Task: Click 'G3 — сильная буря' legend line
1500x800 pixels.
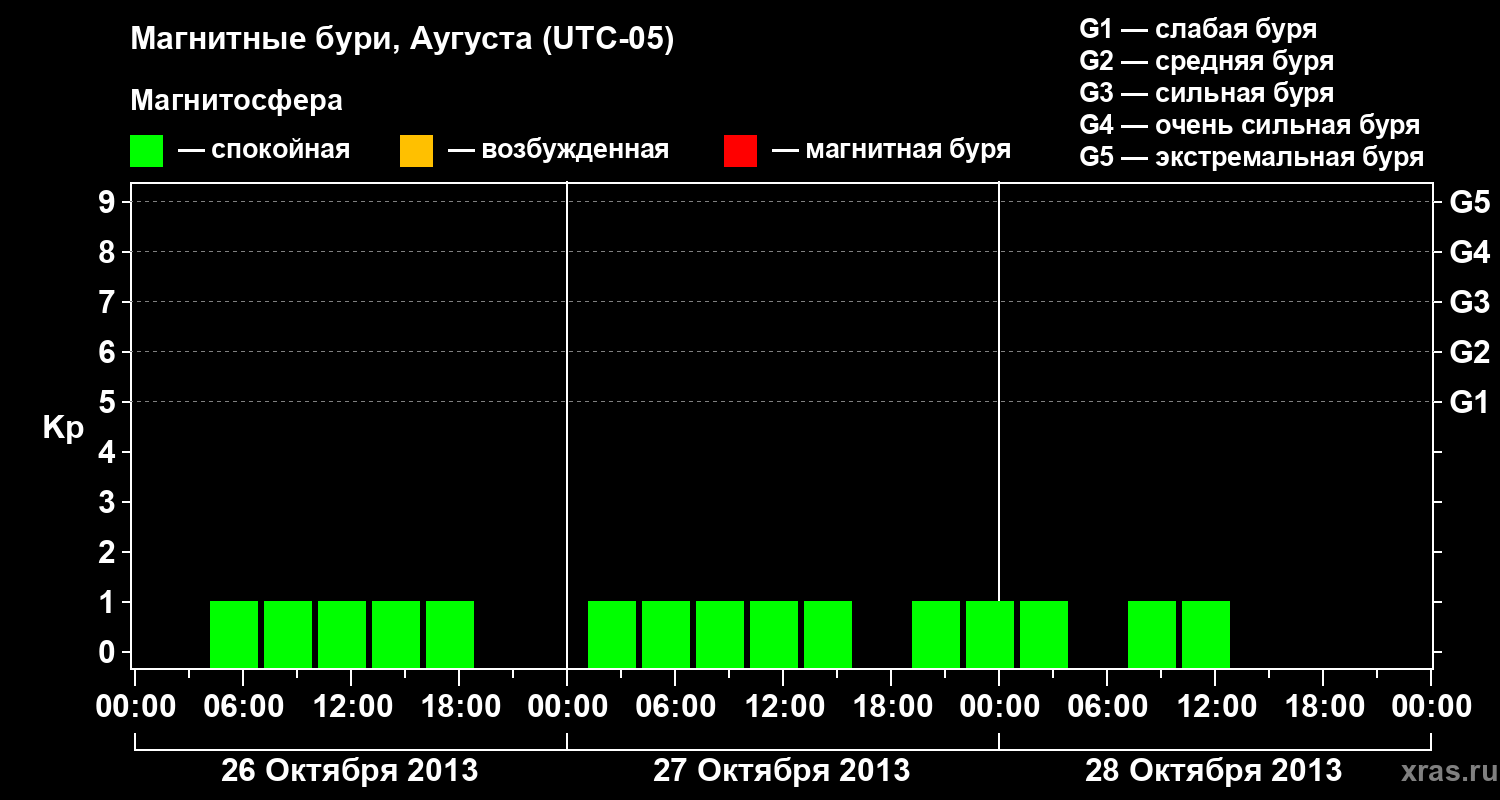Action: (x=1206, y=92)
